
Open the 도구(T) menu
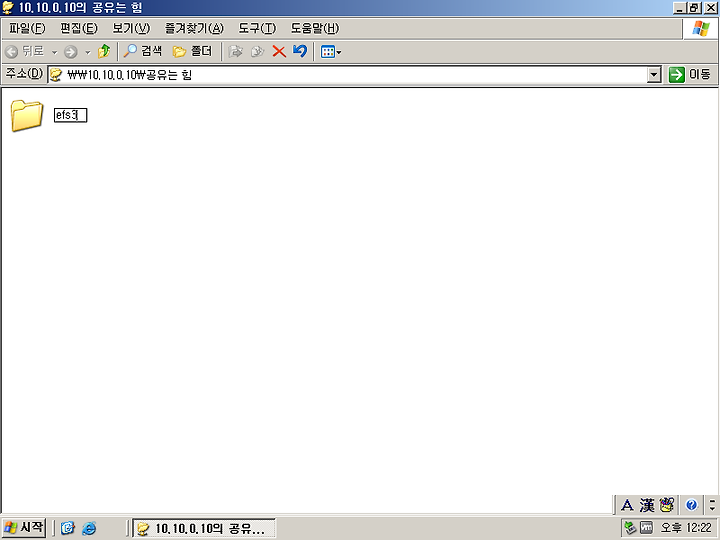click(x=257, y=28)
